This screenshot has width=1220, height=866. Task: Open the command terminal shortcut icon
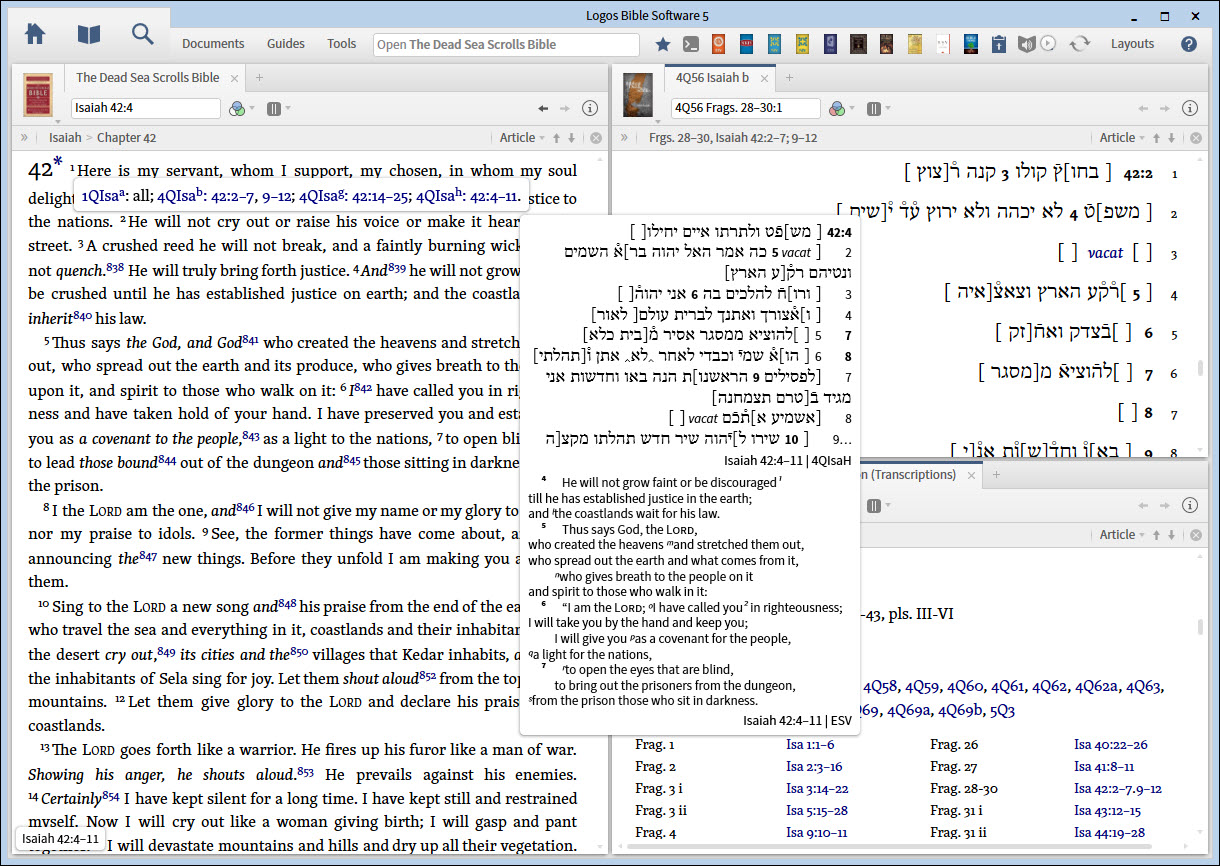pos(690,44)
